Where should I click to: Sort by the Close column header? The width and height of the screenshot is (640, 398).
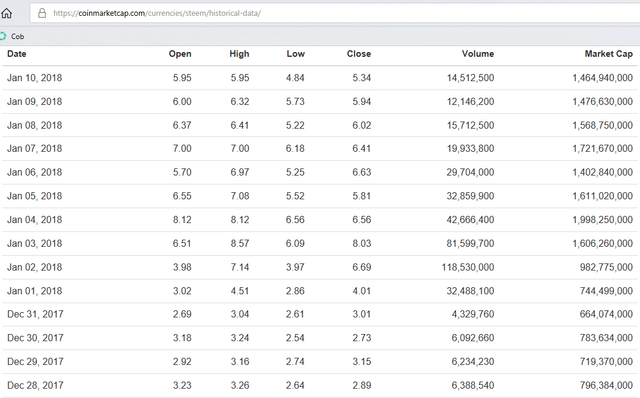[359, 54]
